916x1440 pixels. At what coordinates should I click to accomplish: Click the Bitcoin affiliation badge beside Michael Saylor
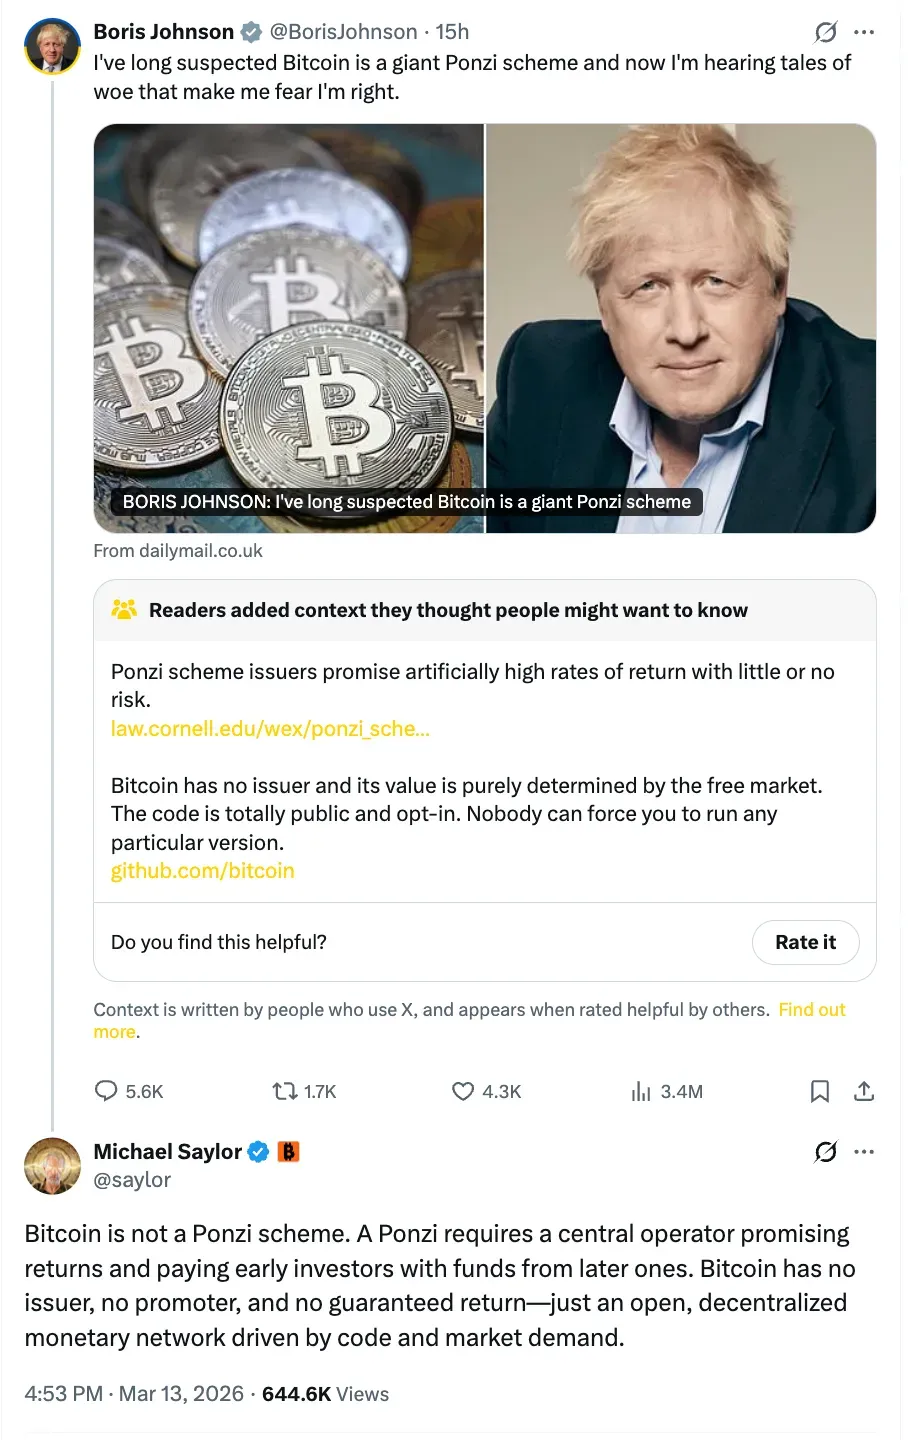[x=288, y=1152]
